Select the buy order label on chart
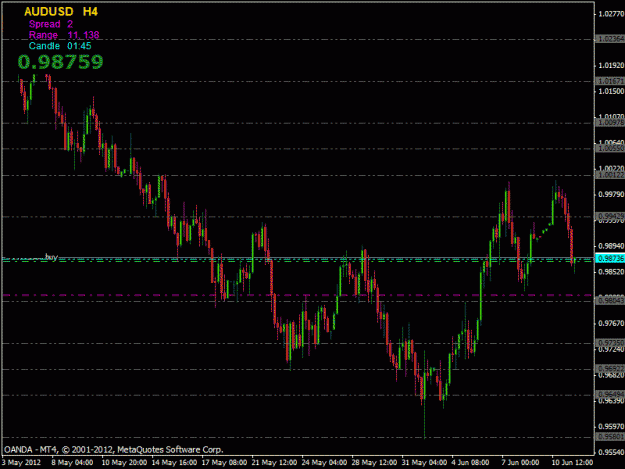The image size is (625, 469). click(x=51, y=257)
